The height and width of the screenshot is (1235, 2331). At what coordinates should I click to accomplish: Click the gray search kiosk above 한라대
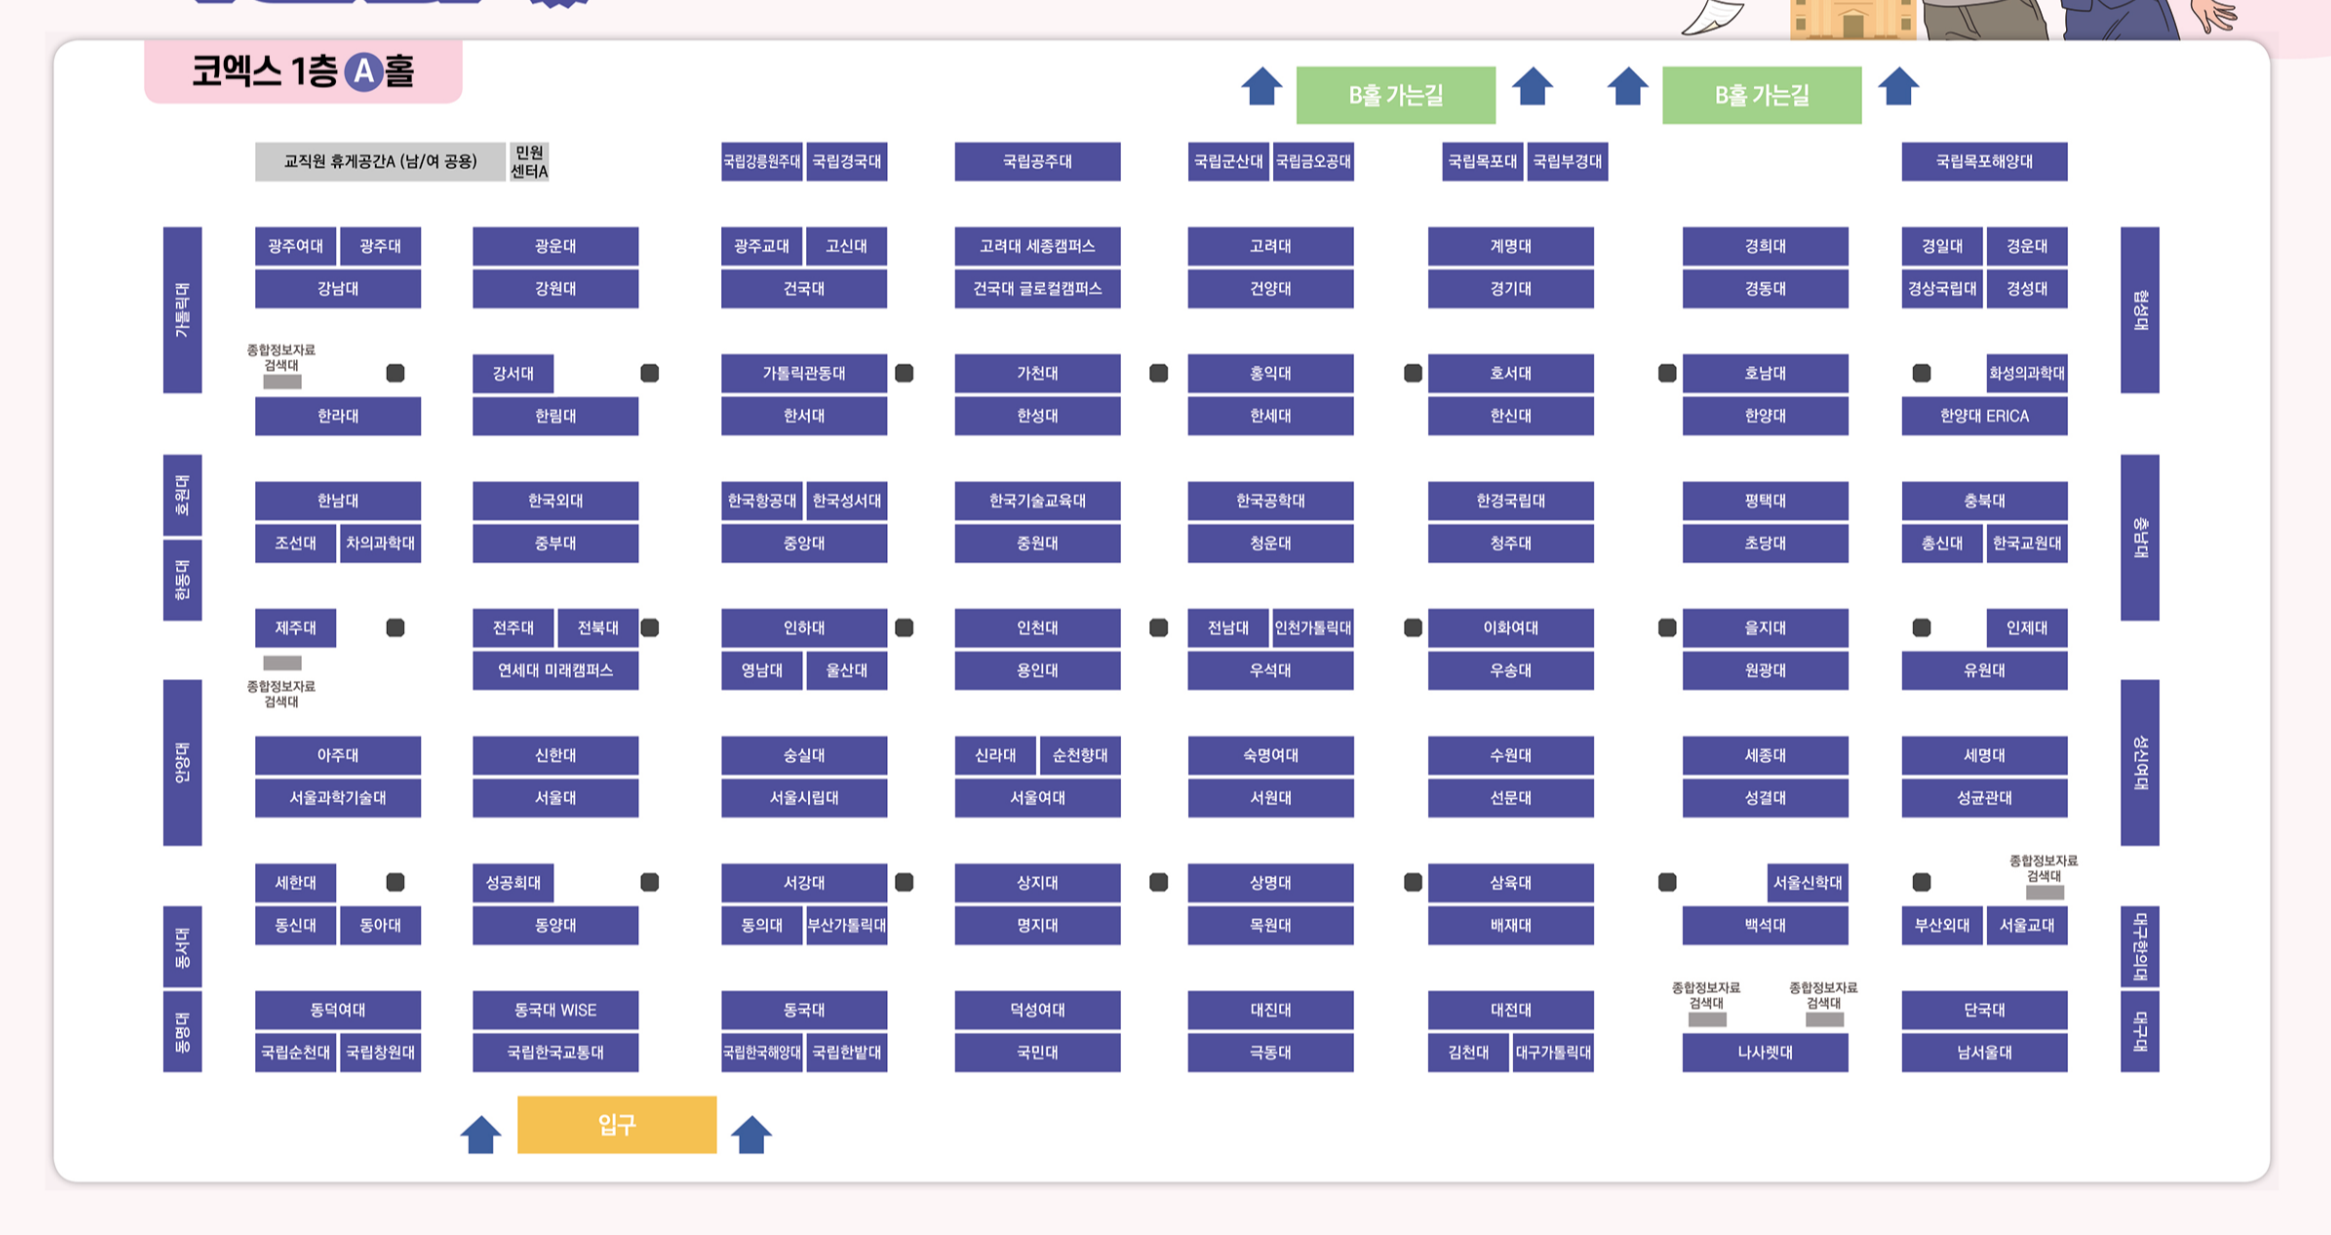point(282,382)
